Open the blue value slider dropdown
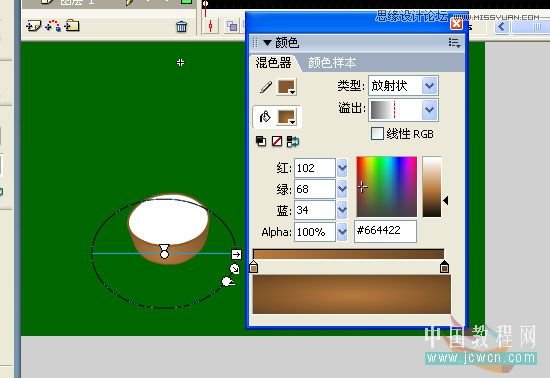The width and height of the screenshot is (550, 378). click(342, 210)
